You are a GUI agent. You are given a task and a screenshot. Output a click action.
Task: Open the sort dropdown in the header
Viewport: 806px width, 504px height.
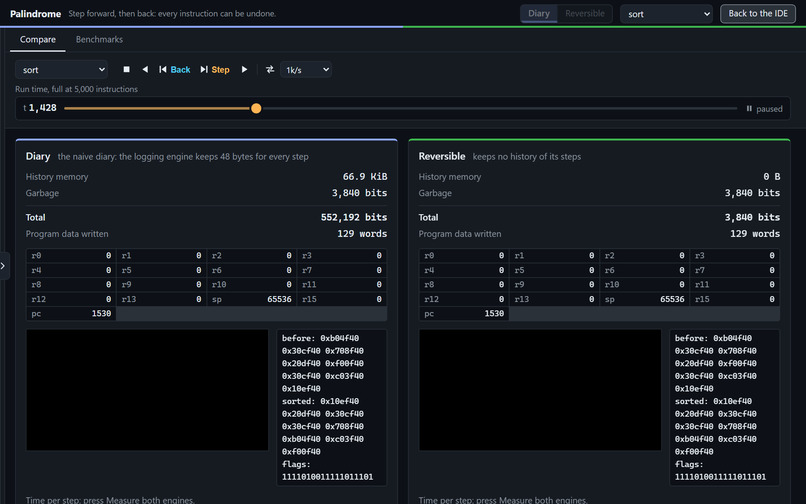(666, 14)
